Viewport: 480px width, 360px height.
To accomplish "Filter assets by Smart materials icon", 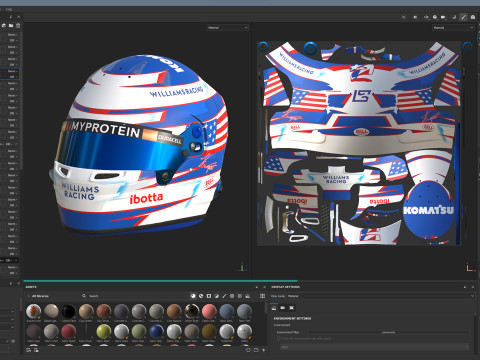I will [201, 296].
